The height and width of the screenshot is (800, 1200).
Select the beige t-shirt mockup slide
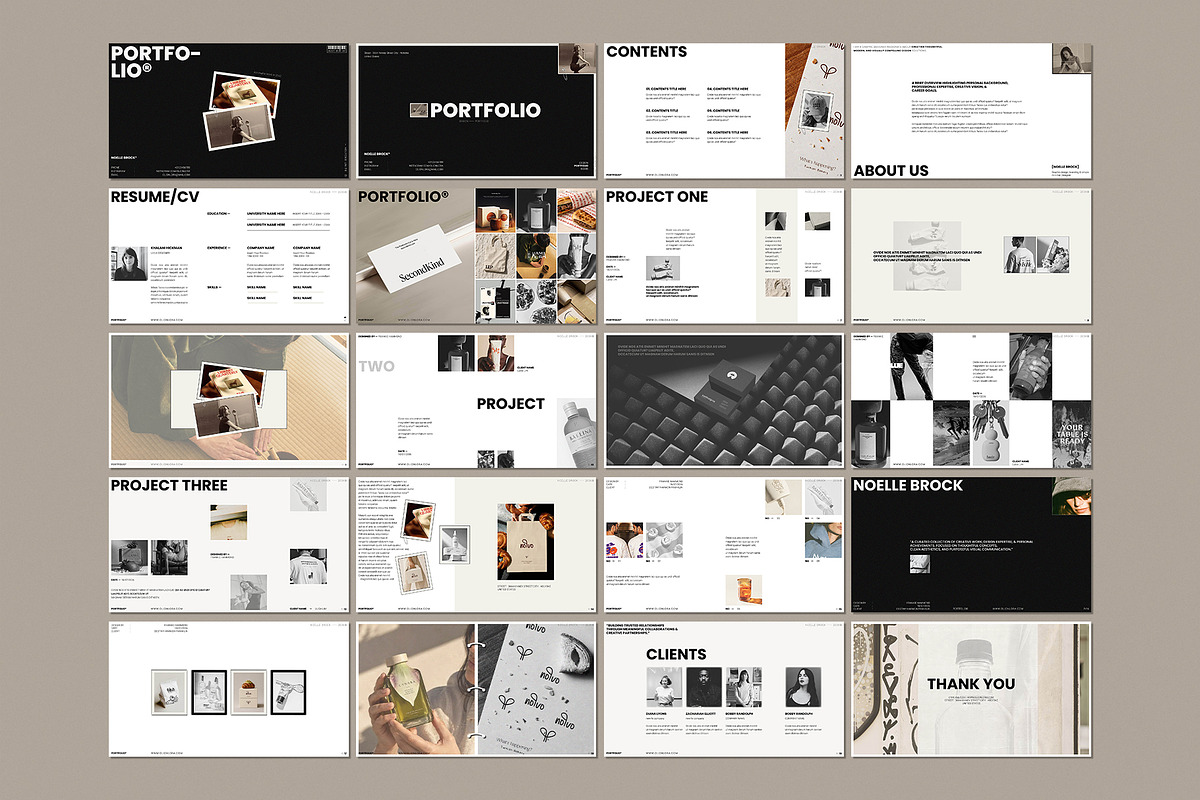coord(972,255)
